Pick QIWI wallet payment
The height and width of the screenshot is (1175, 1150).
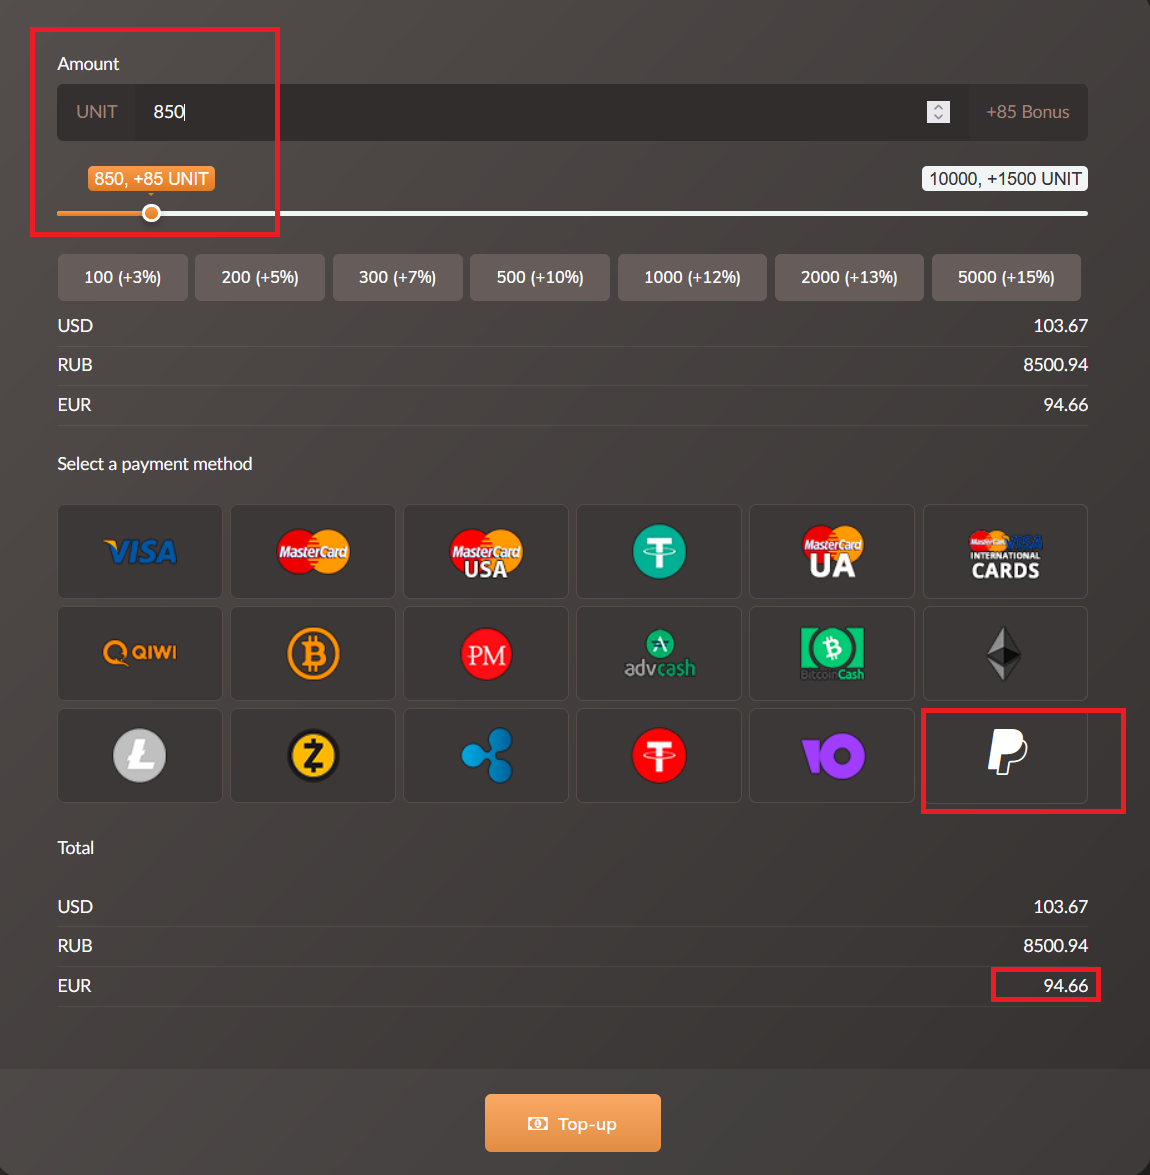coord(140,653)
